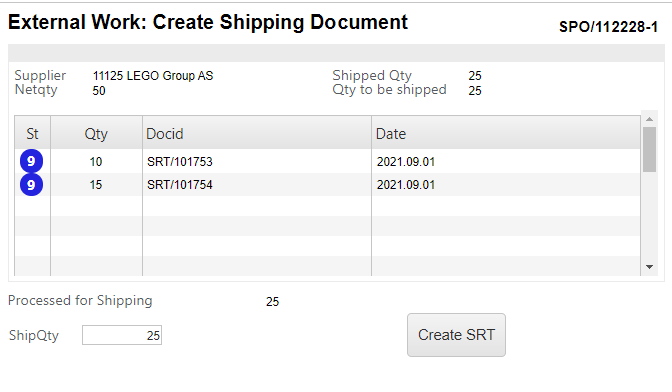672x392 pixels.
Task: Sort by the Date column header
Action: tap(506, 134)
